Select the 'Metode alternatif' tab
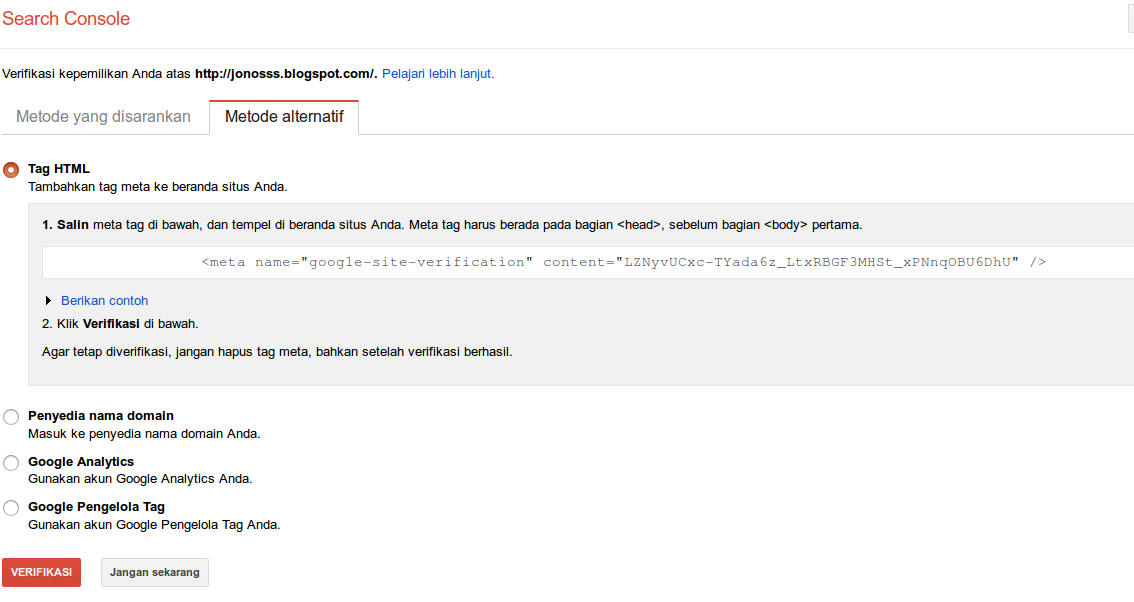1134x602 pixels. click(284, 117)
